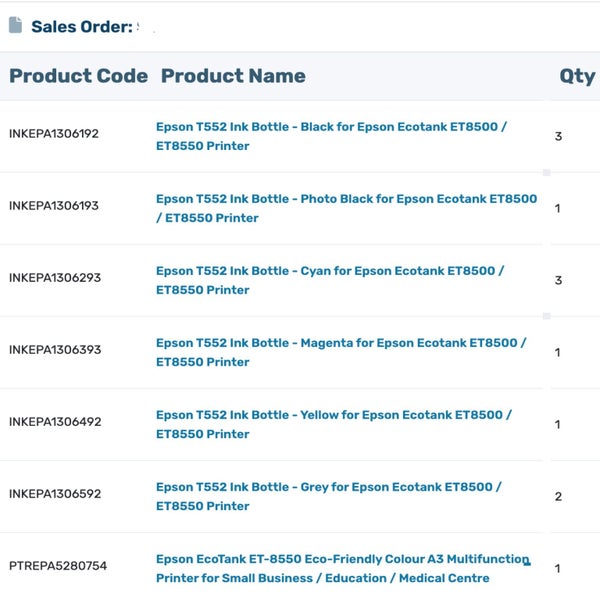Select product code INKEPA1306192
This screenshot has height=600, width=600.
point(54,134)
